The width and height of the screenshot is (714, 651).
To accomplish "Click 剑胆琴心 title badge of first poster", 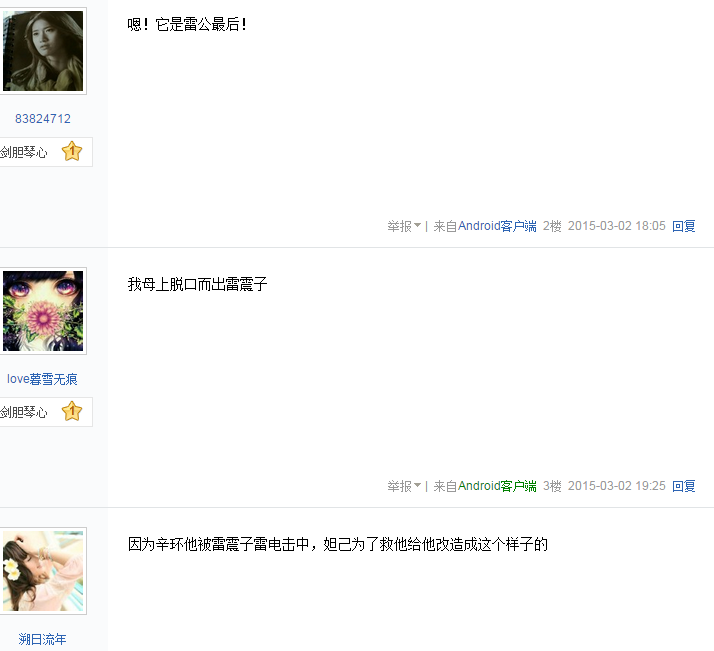I will tap(23, 152).
